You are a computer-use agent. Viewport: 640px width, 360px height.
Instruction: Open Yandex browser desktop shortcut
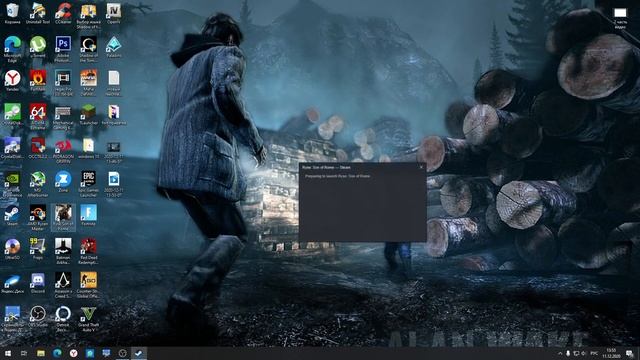pos(13,80)
